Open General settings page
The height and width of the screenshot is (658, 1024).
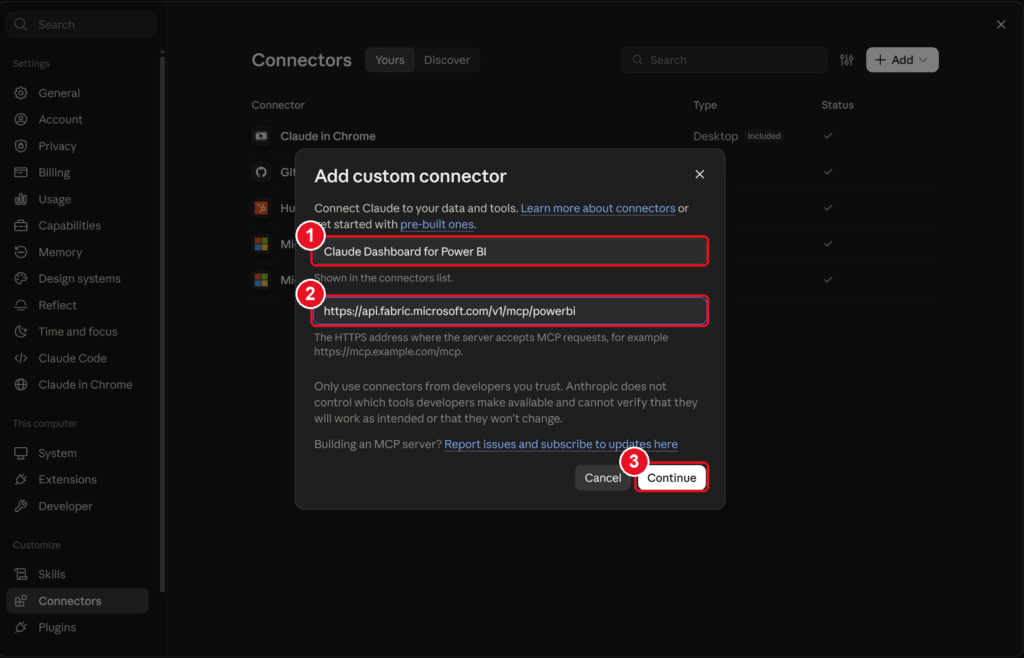78,93
